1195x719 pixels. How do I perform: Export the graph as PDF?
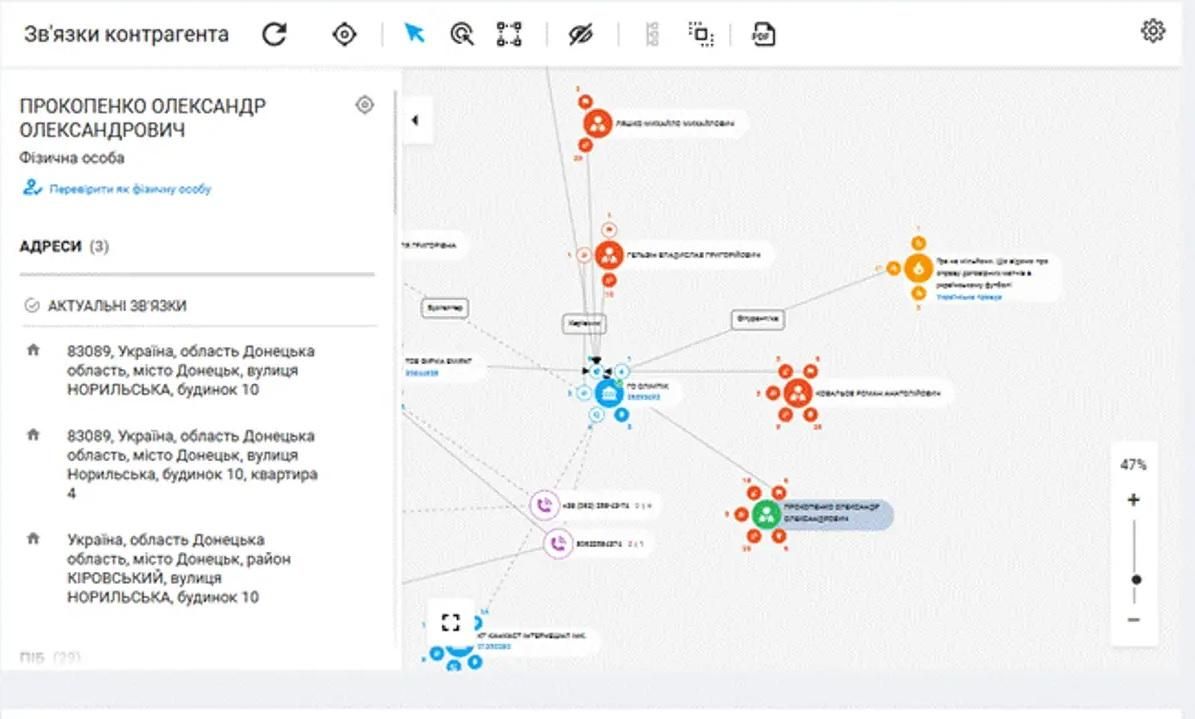pos(764,34)
